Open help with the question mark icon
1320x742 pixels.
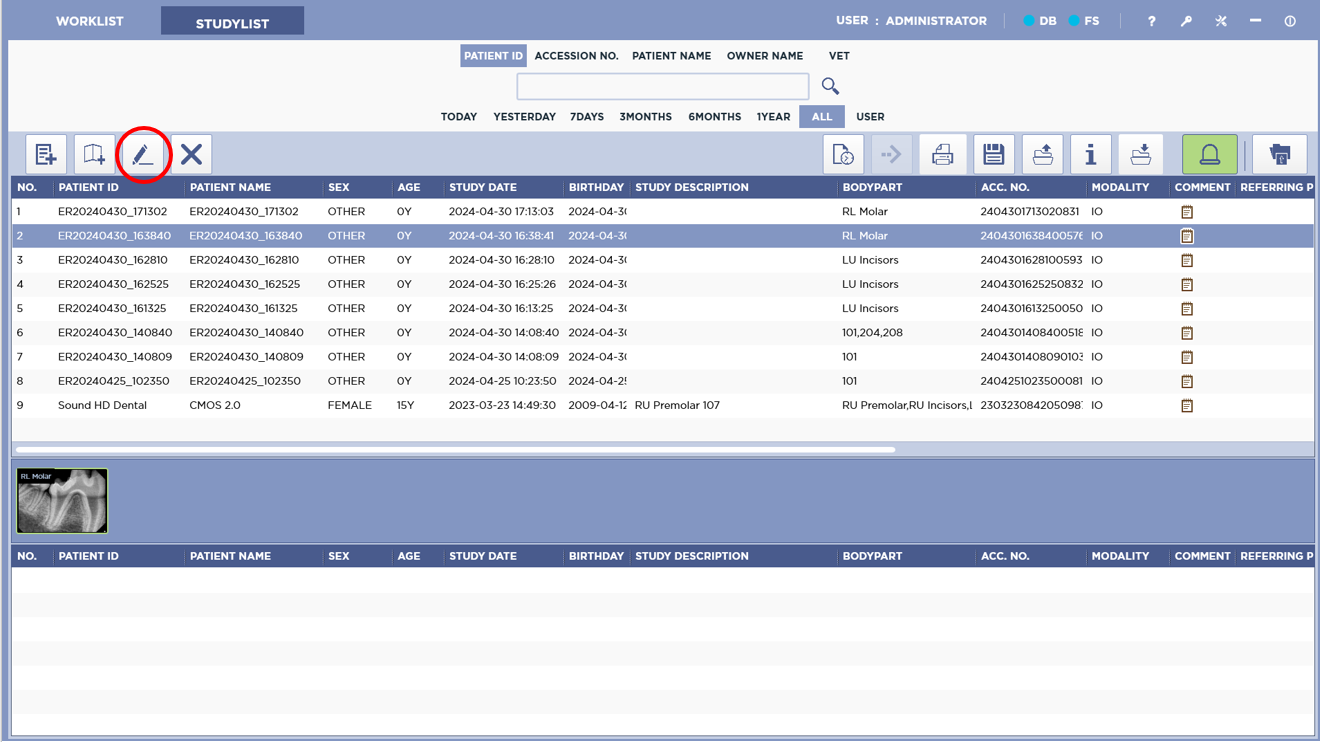point(1151,21)
